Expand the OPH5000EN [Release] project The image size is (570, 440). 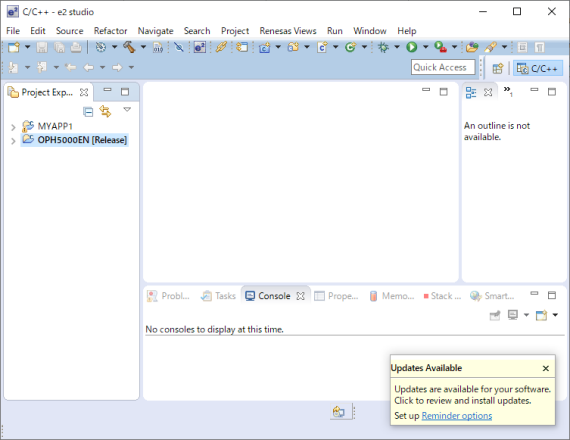pos(13,141)
